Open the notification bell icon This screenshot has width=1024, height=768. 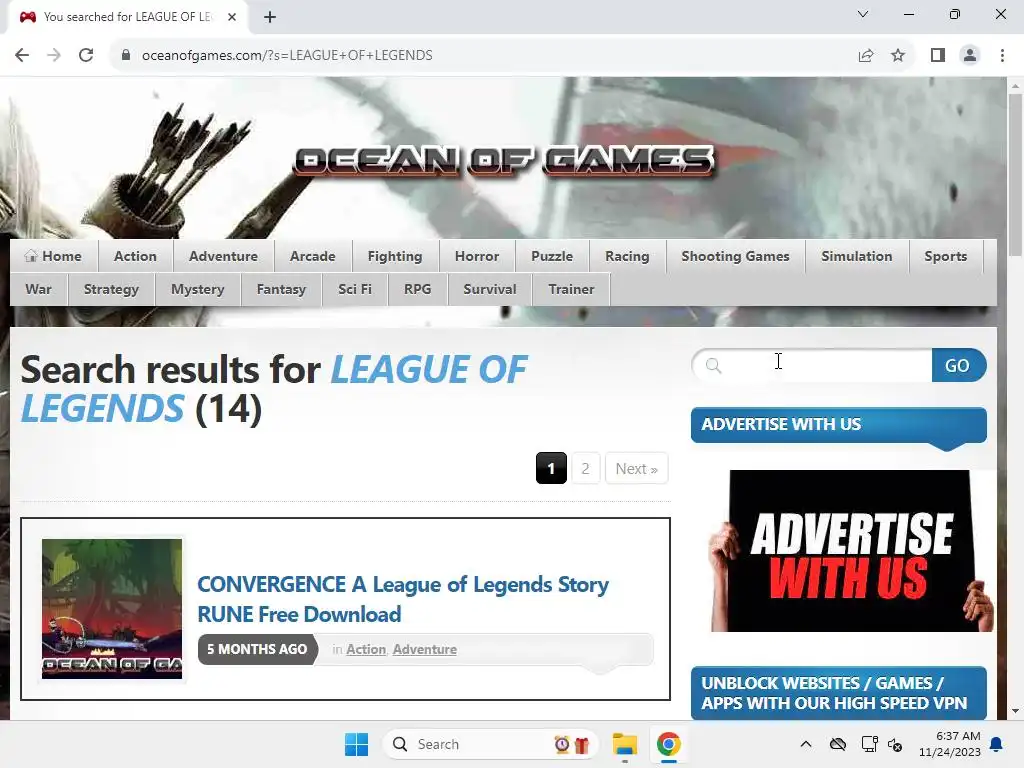coord(997,744)
